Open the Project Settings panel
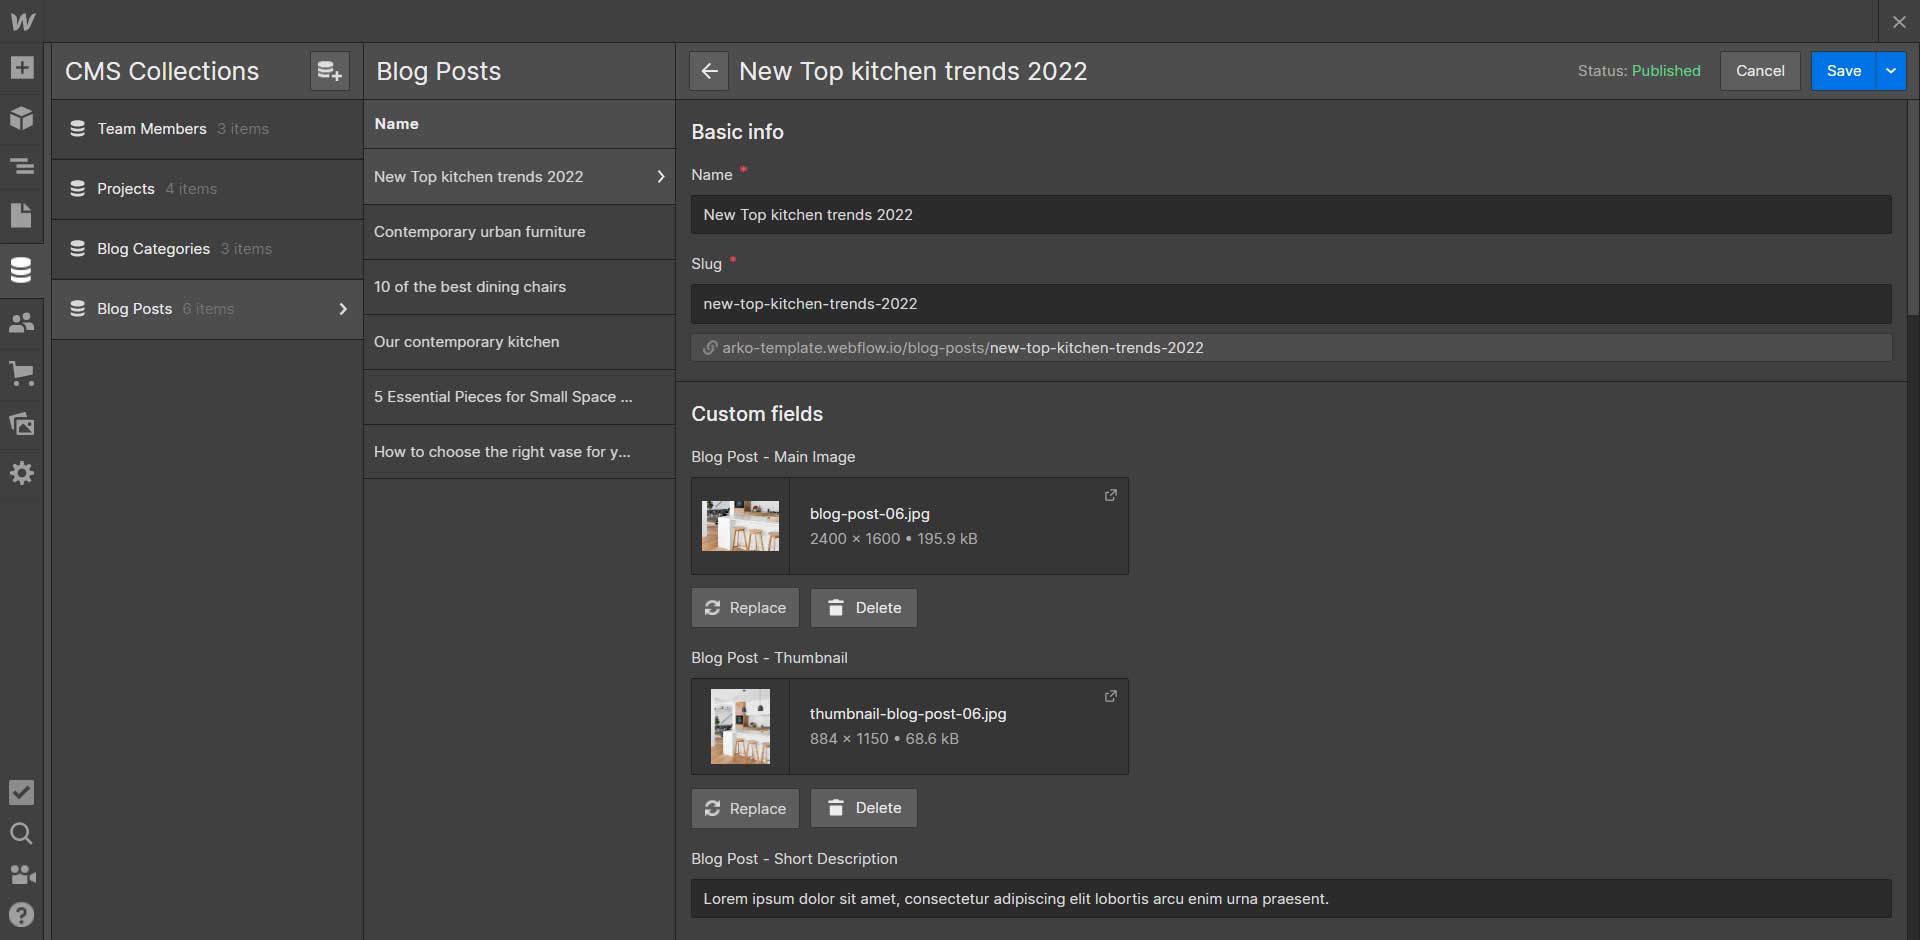 tap(21, 473)
